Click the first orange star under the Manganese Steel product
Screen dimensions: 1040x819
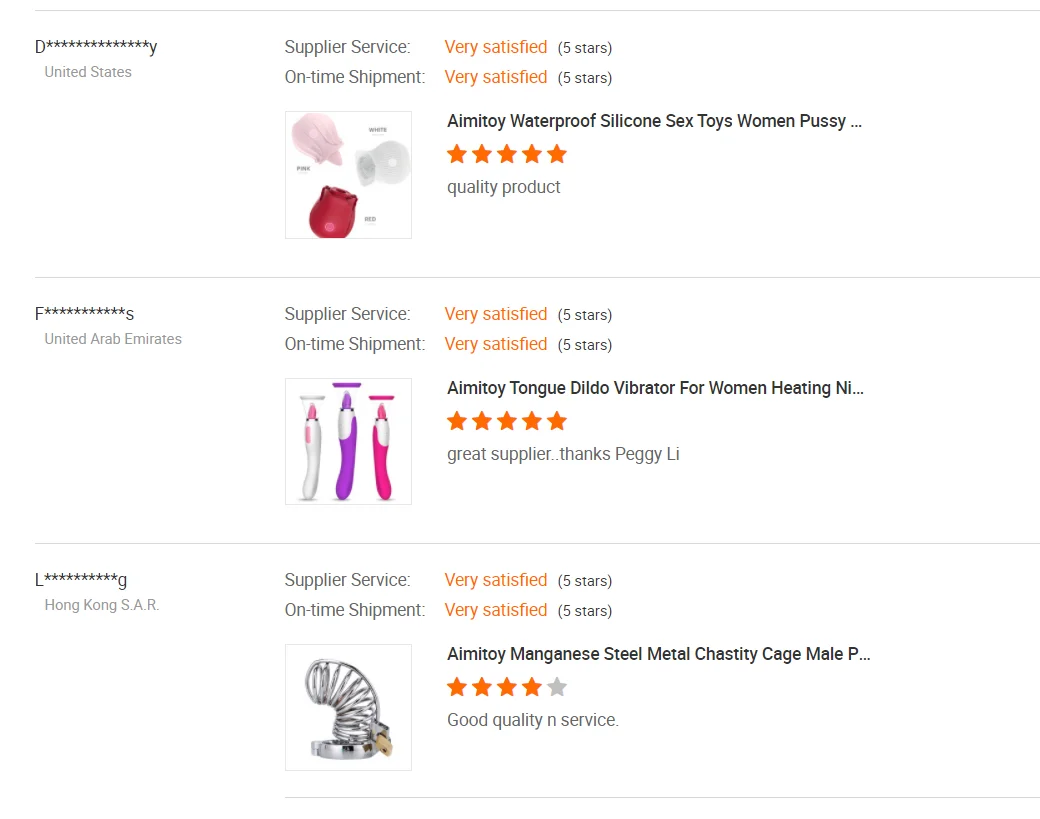tap(457, 687)
